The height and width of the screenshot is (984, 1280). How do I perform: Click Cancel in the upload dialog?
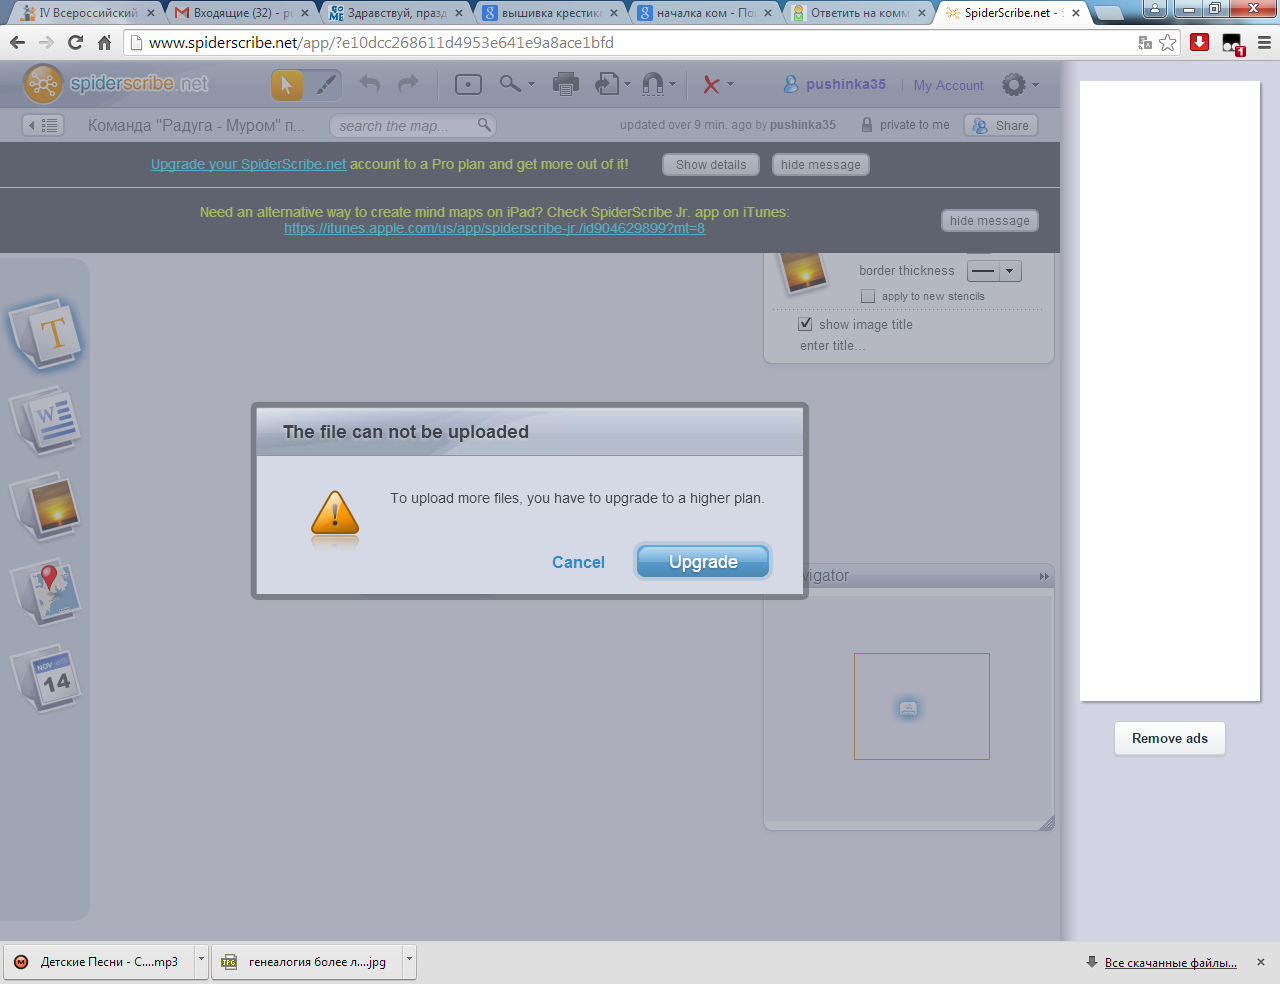coord(578,562)
